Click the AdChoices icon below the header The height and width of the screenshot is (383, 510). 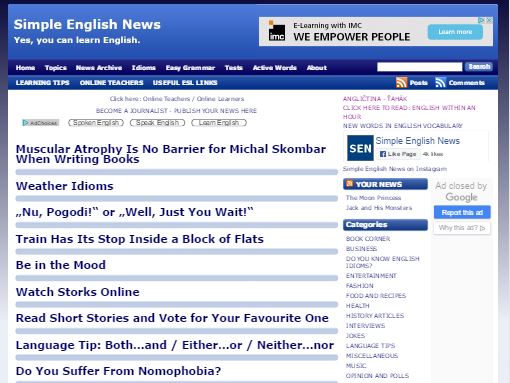pos(40,123)
